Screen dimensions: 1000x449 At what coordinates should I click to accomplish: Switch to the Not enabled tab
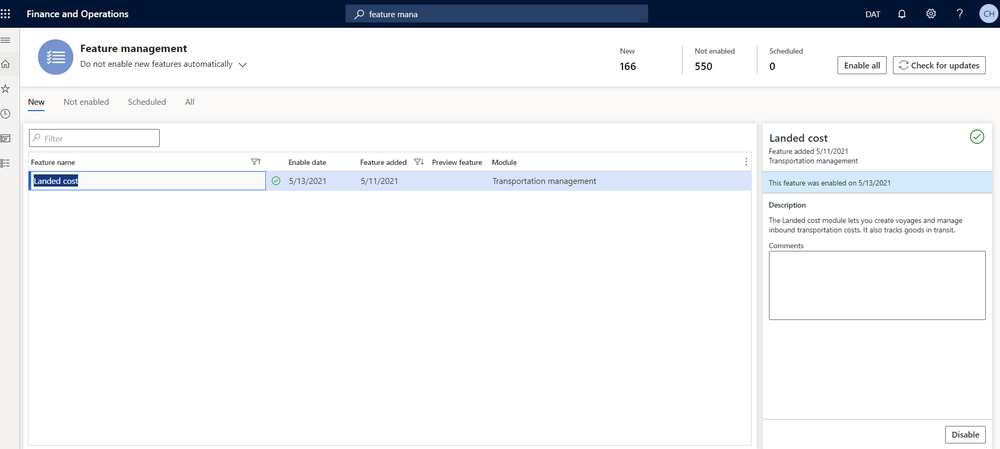pyautogui.click(x=86, y=102)
